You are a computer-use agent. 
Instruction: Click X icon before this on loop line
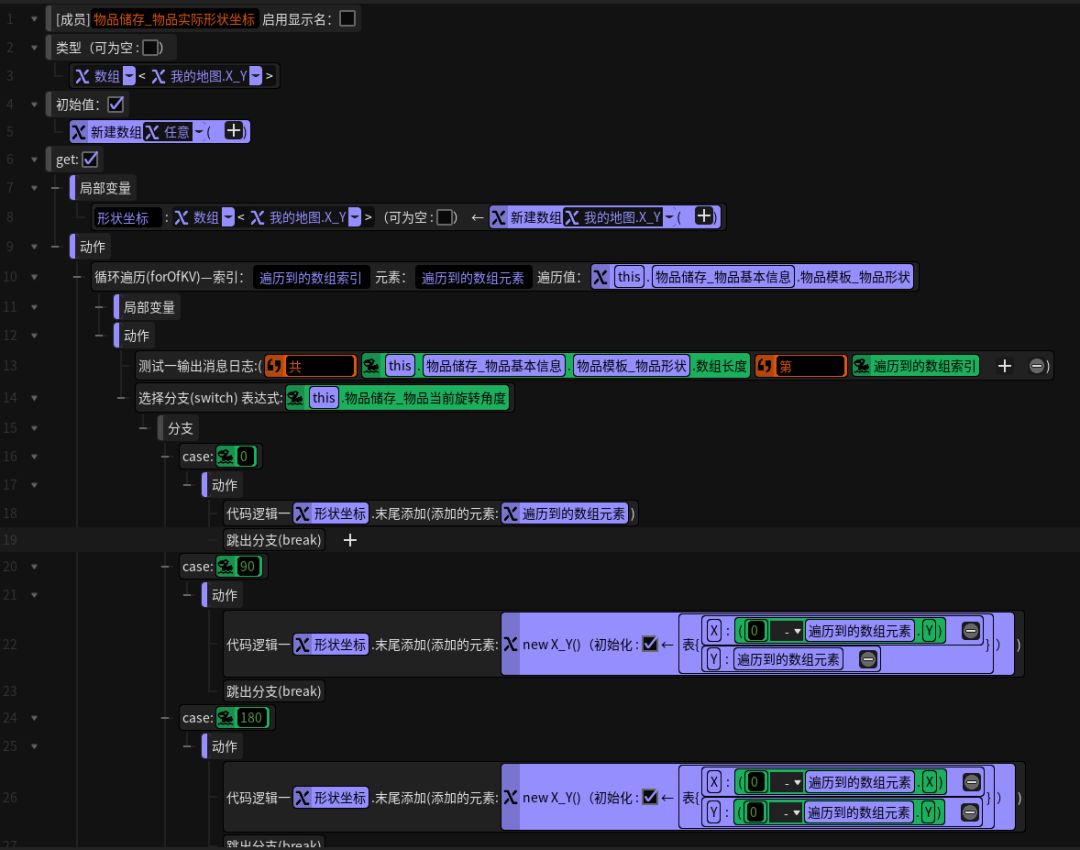[x=601, y=277]
